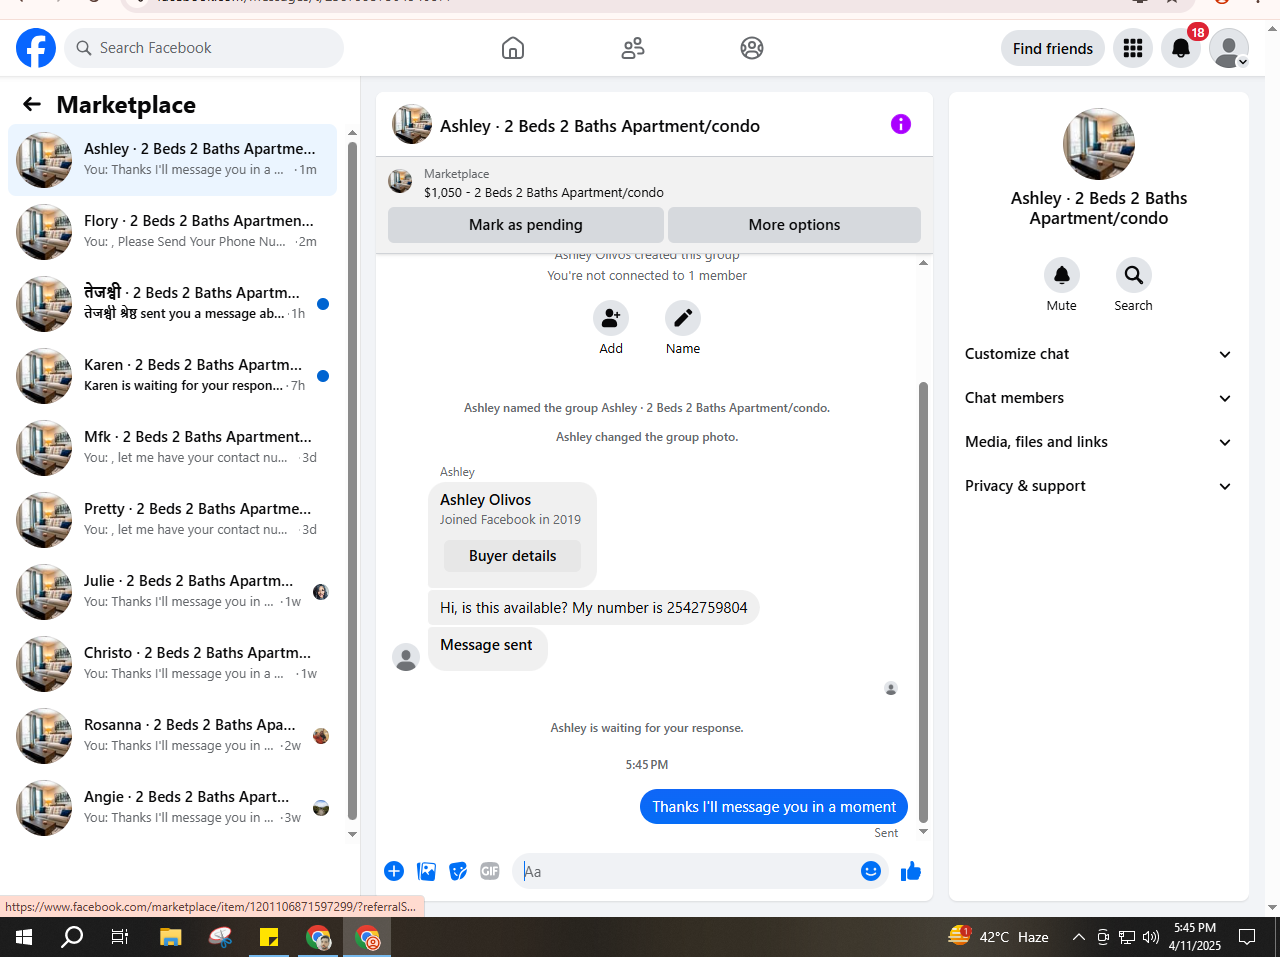Click Mark as pending button
Viewport: 1280px width, 957px height.
pos(526,225)
